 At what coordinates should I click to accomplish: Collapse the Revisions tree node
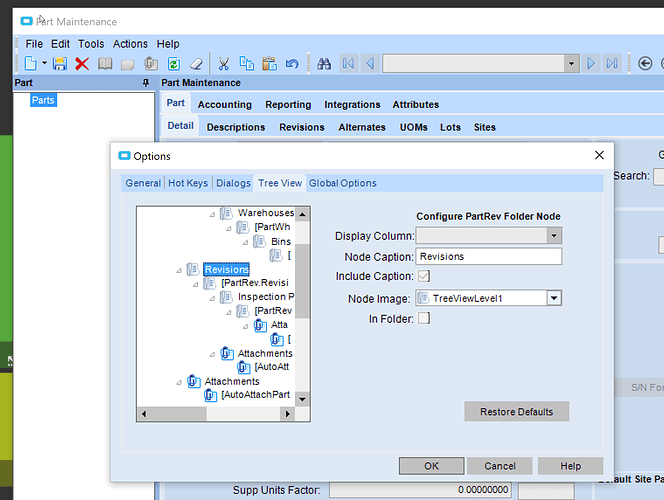coord(179,270)
